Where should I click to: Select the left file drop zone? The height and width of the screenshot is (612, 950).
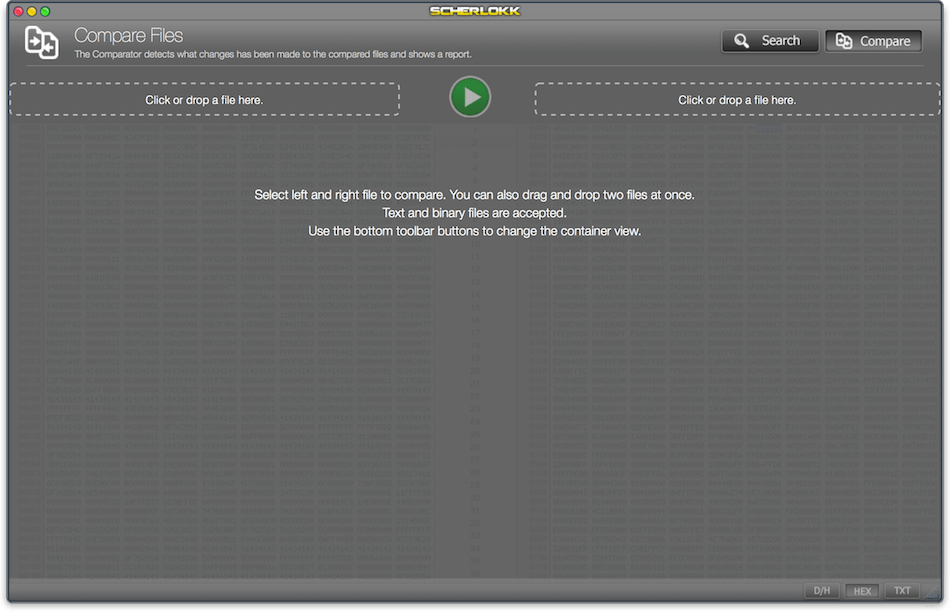(x=204, y=99)
